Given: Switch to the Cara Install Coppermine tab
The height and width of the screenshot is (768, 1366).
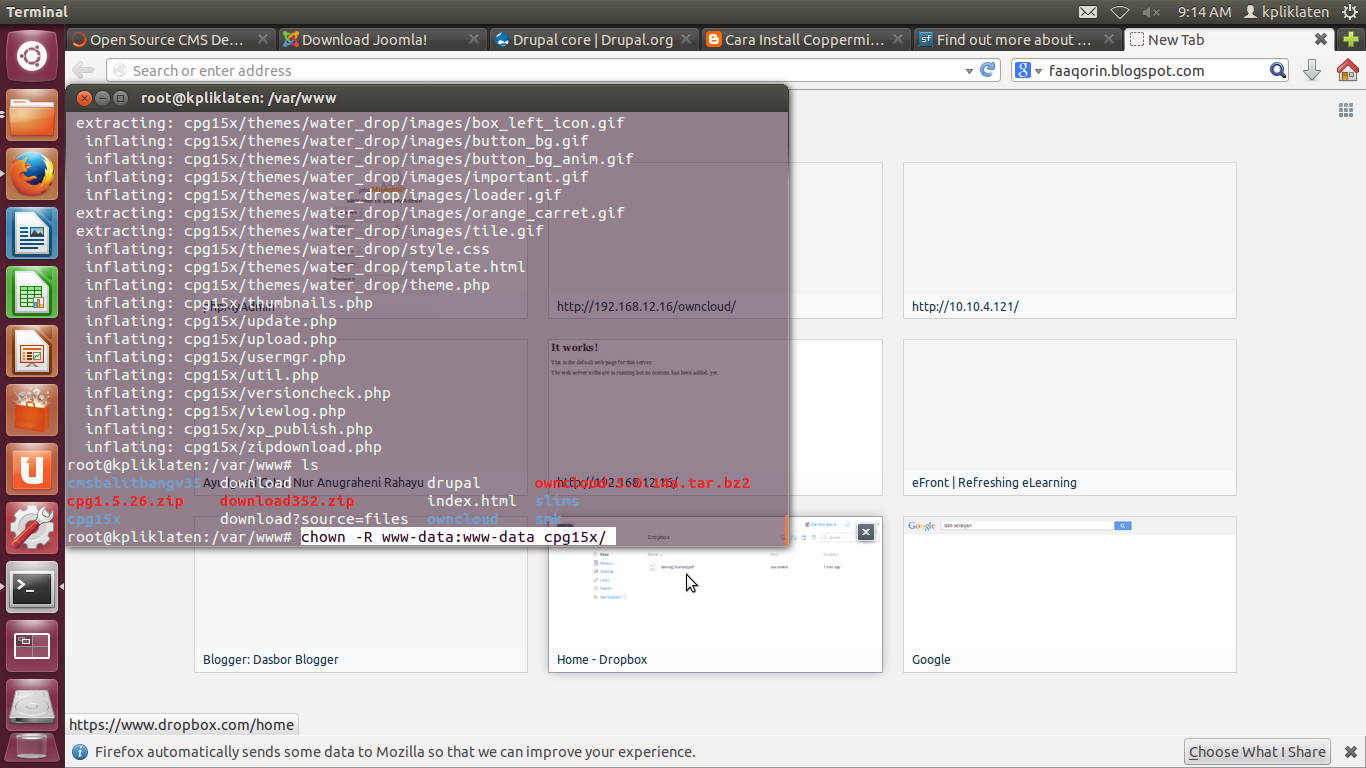Looking at the screenshot, I should [x=806, y=40].
